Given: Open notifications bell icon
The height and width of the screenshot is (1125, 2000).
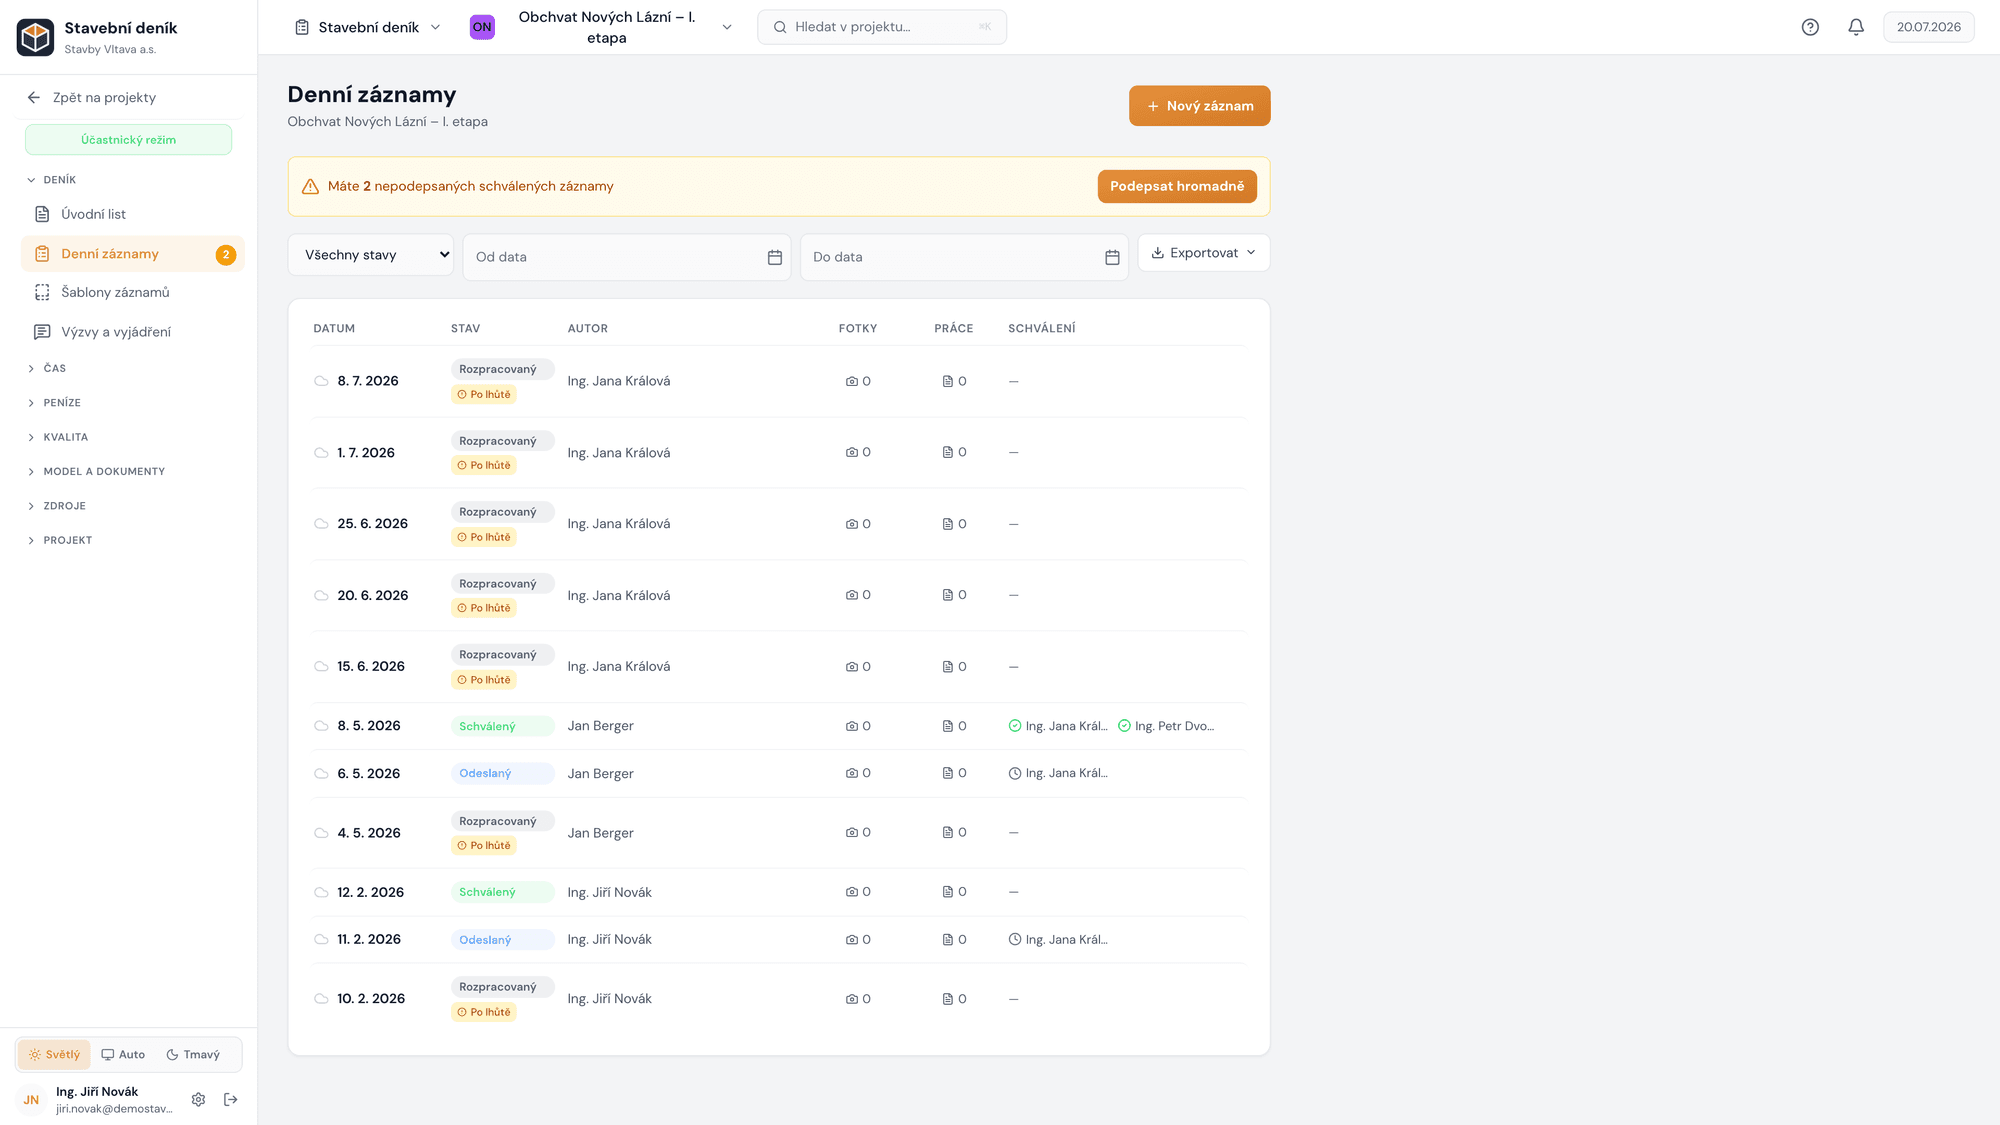Looking at the screenshot, I should pos(1856,27).
